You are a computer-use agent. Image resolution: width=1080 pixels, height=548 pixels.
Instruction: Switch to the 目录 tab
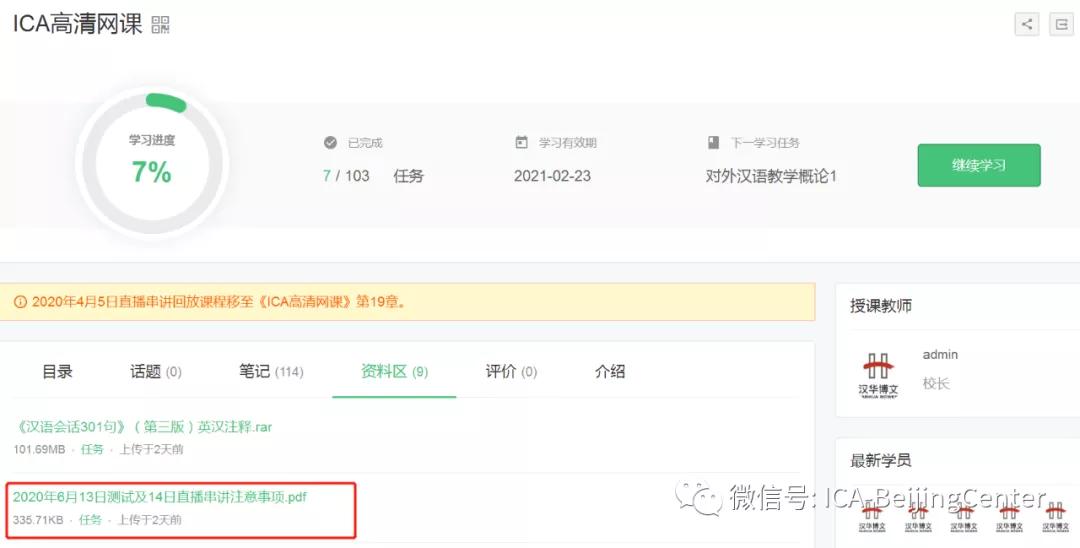[57, 372]
